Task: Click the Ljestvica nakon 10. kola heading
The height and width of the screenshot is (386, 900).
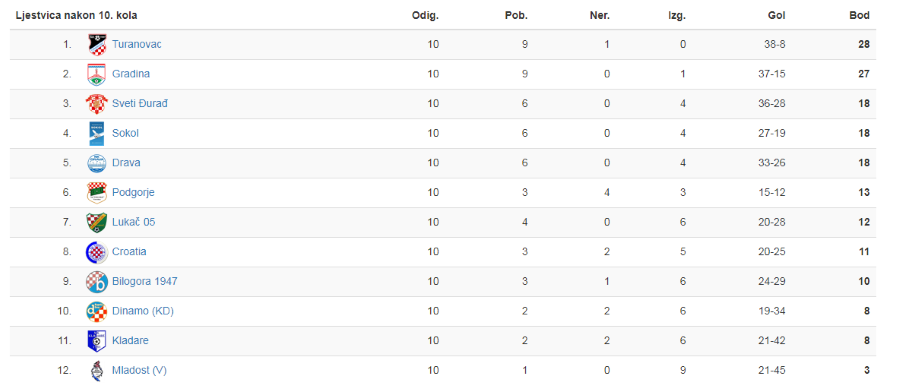Action: pyautogui.click(x=76, y=16)
